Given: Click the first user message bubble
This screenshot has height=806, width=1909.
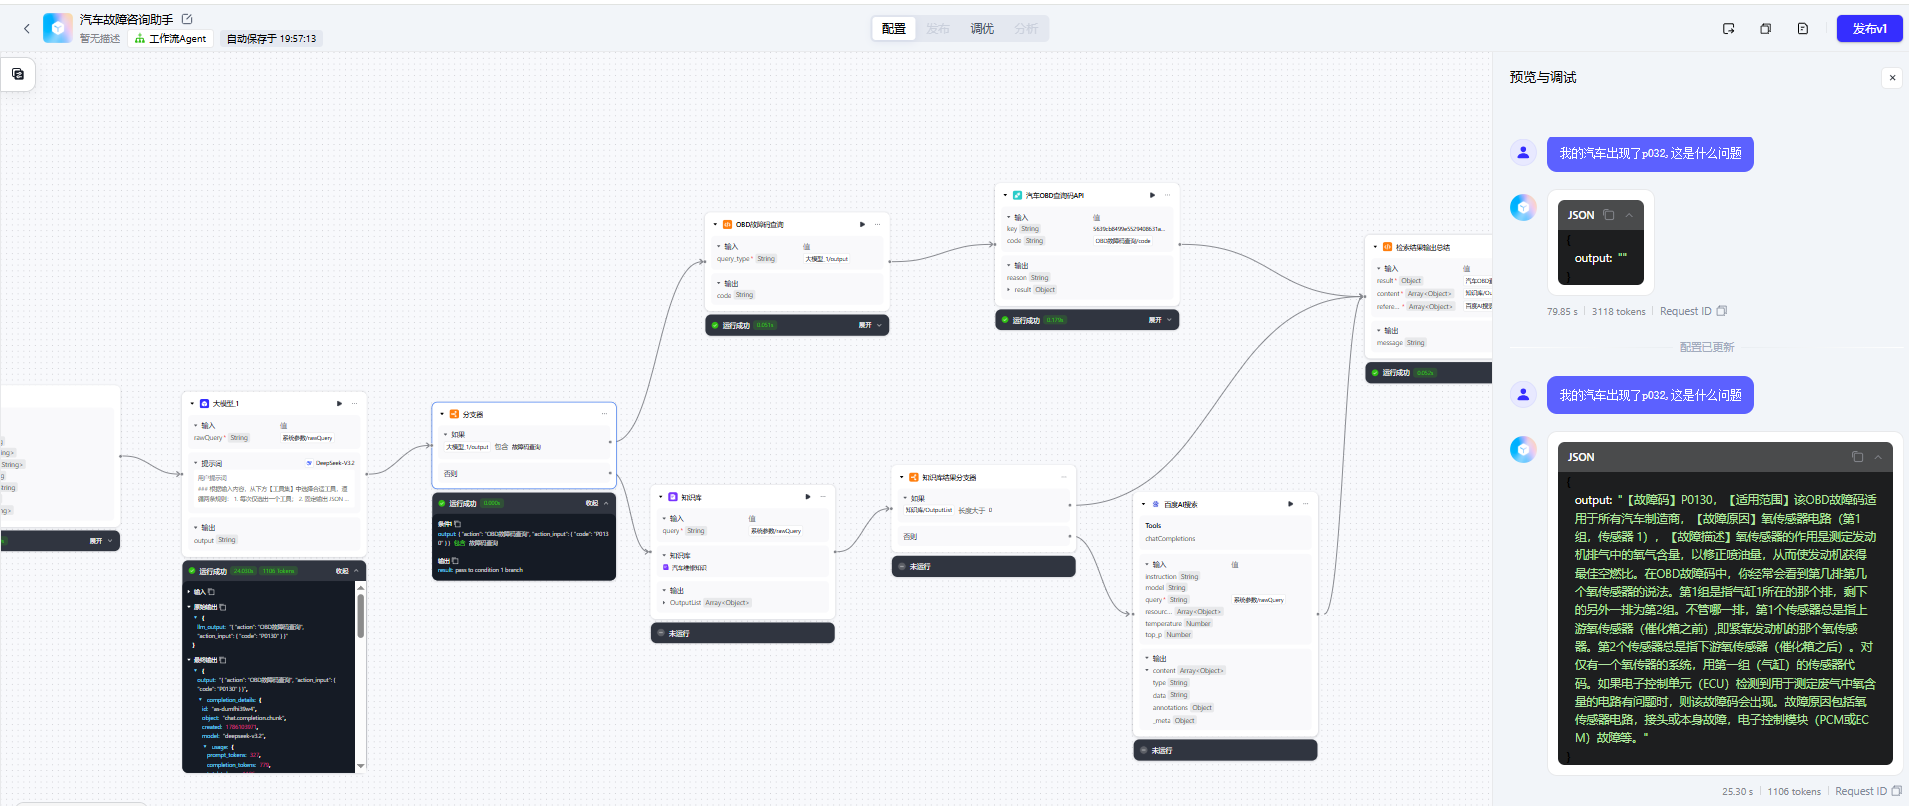Looking at the screenshot, I should 1650,154.
